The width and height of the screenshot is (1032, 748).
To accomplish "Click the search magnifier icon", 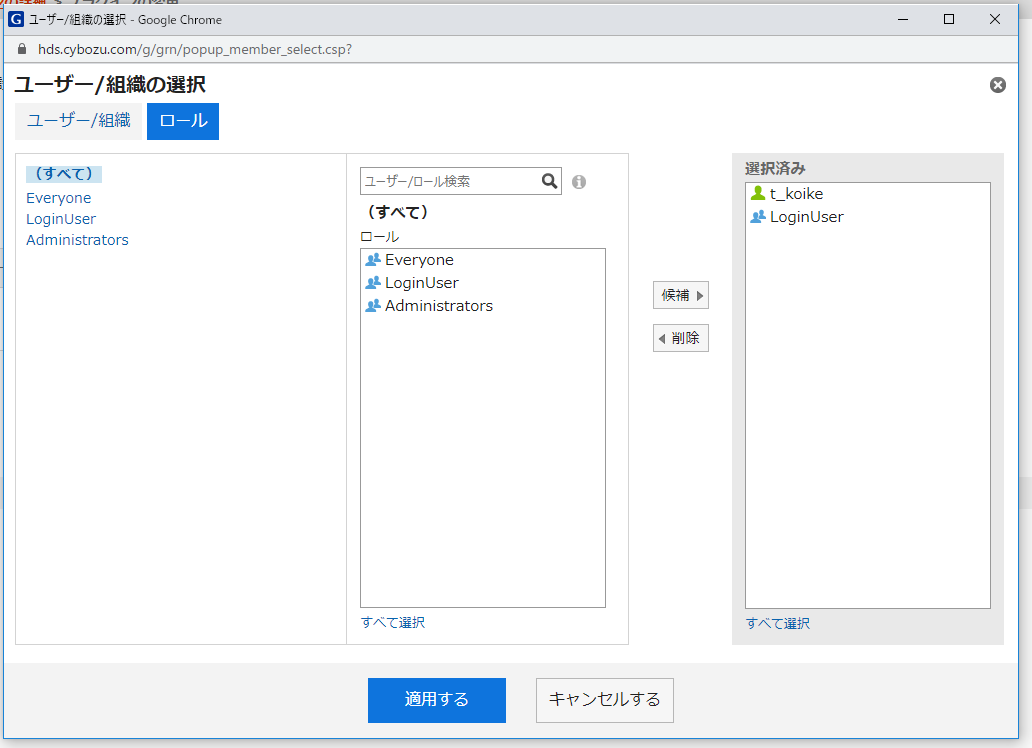I will (x=549, y=181).
